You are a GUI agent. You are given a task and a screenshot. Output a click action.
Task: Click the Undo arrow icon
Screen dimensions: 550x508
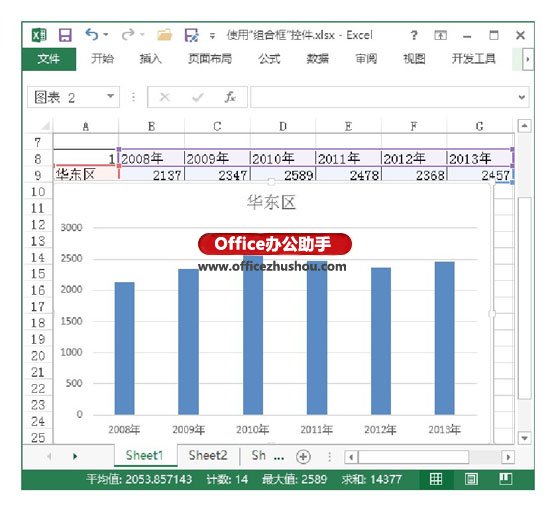[x=92, y=34]
